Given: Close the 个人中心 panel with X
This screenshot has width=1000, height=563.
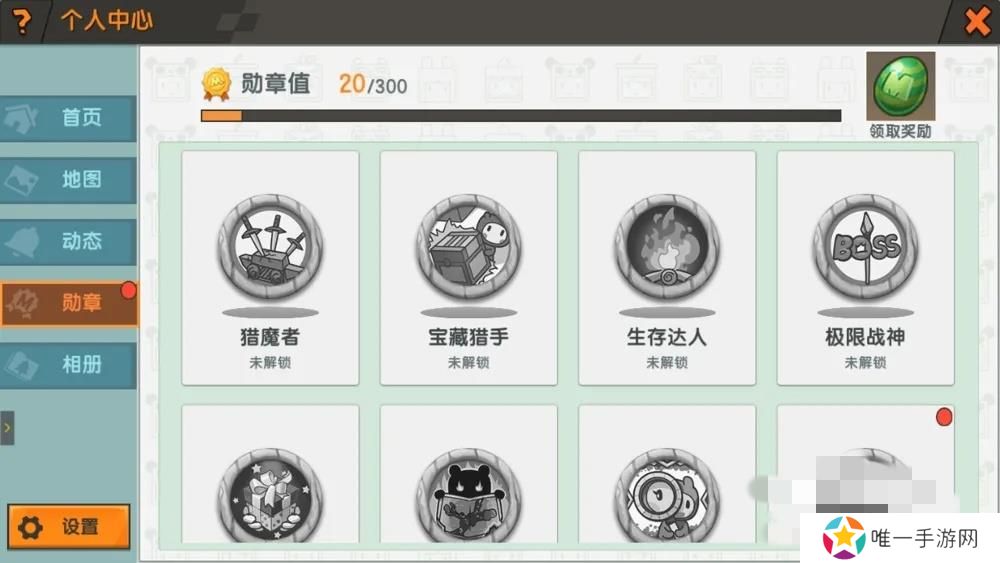Looking at the screenshot, I should pos(978,21).
